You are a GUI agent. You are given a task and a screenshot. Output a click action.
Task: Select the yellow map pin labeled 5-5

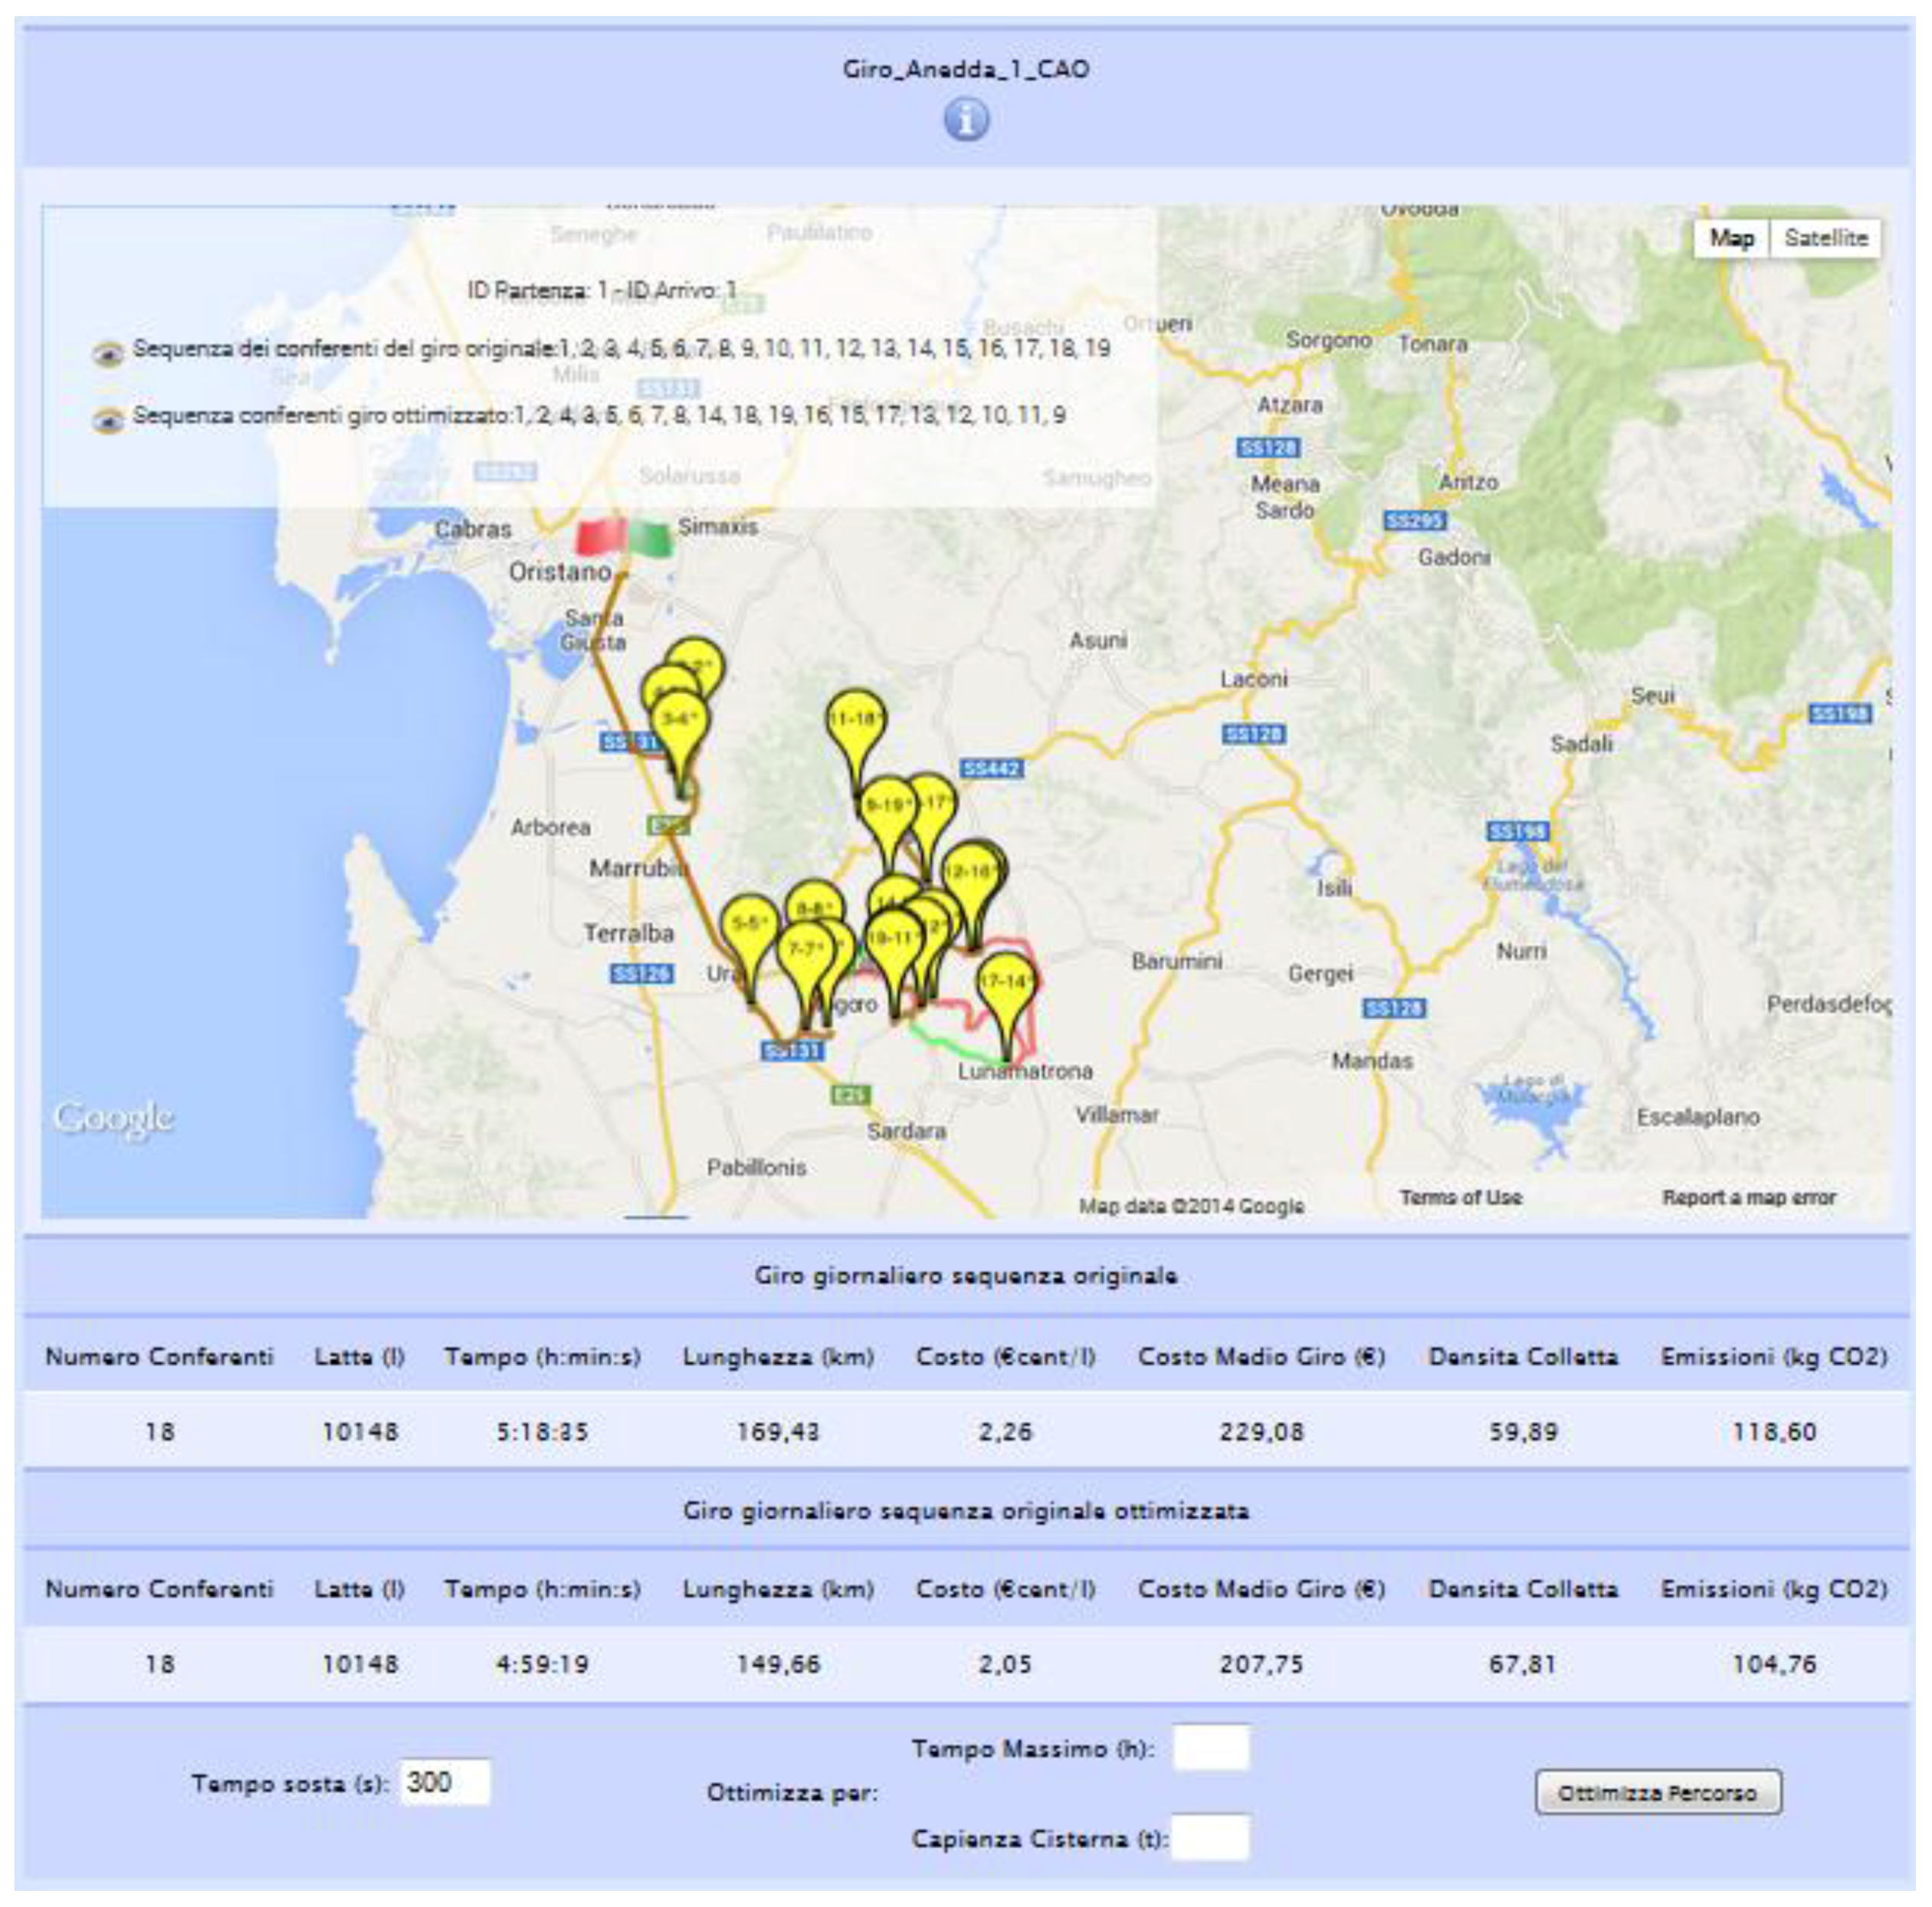pos(749,924)
